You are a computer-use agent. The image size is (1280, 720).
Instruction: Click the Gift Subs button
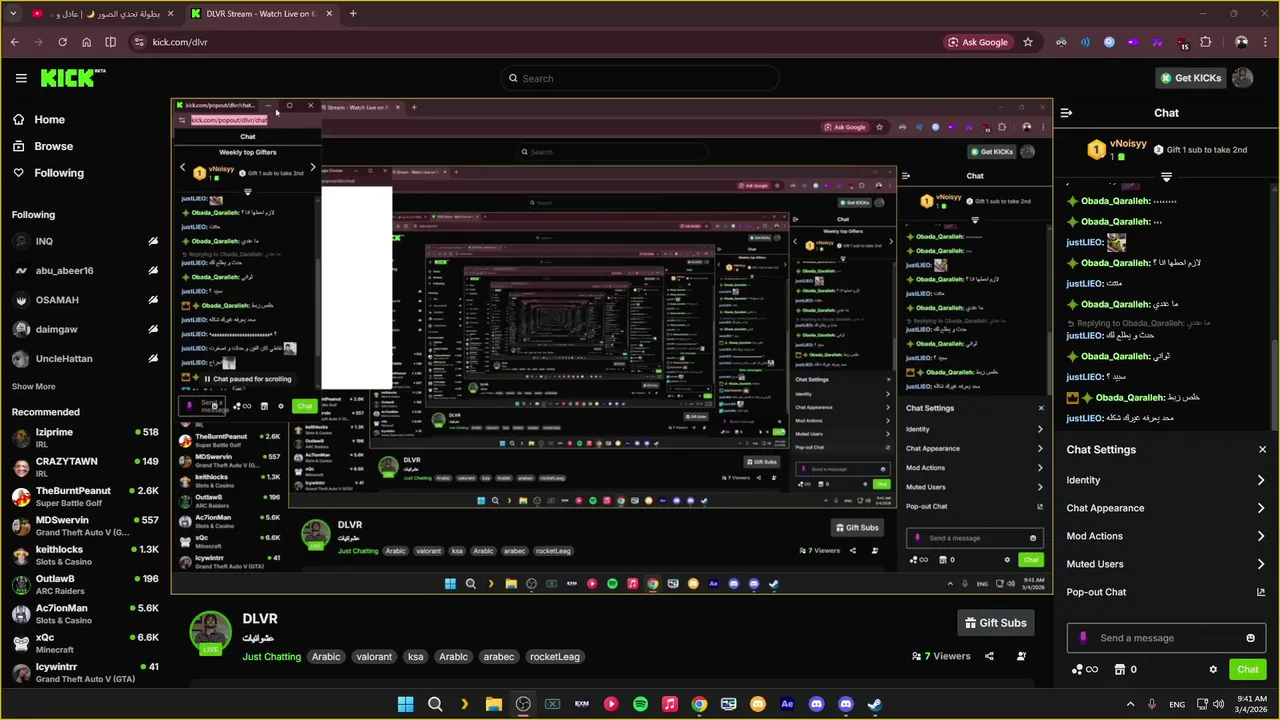click(995, 623)
